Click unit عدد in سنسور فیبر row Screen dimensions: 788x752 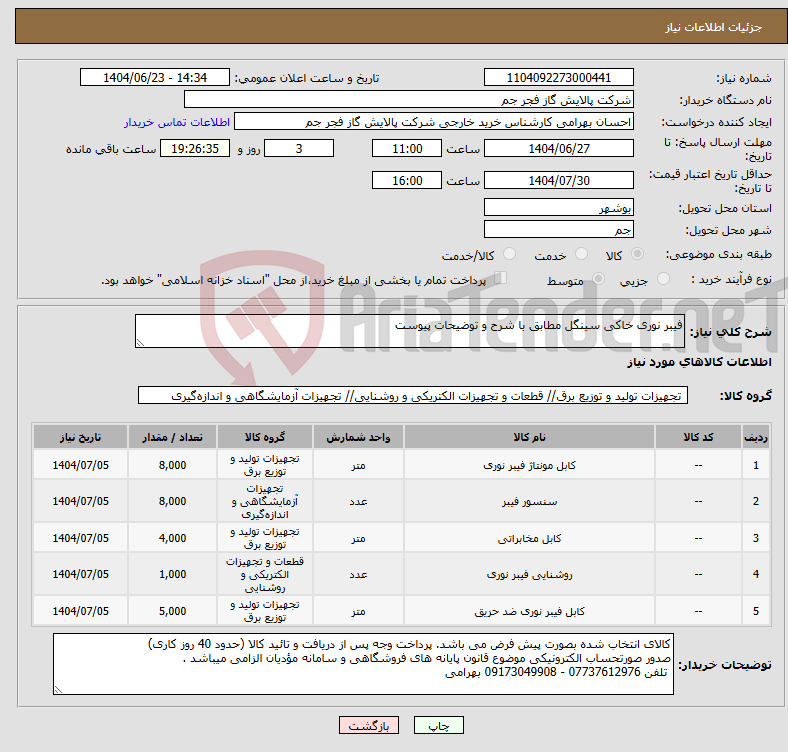[358, 502]
